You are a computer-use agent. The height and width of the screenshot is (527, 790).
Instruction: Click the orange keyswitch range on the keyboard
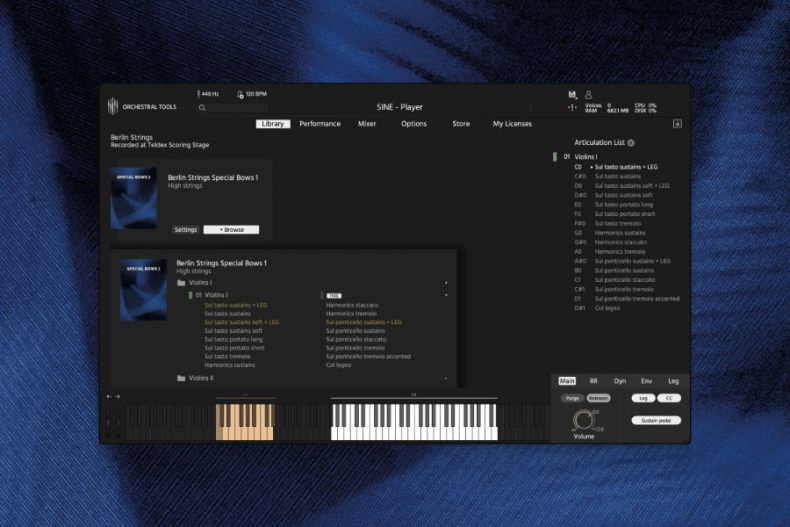[x=245, y=422]
